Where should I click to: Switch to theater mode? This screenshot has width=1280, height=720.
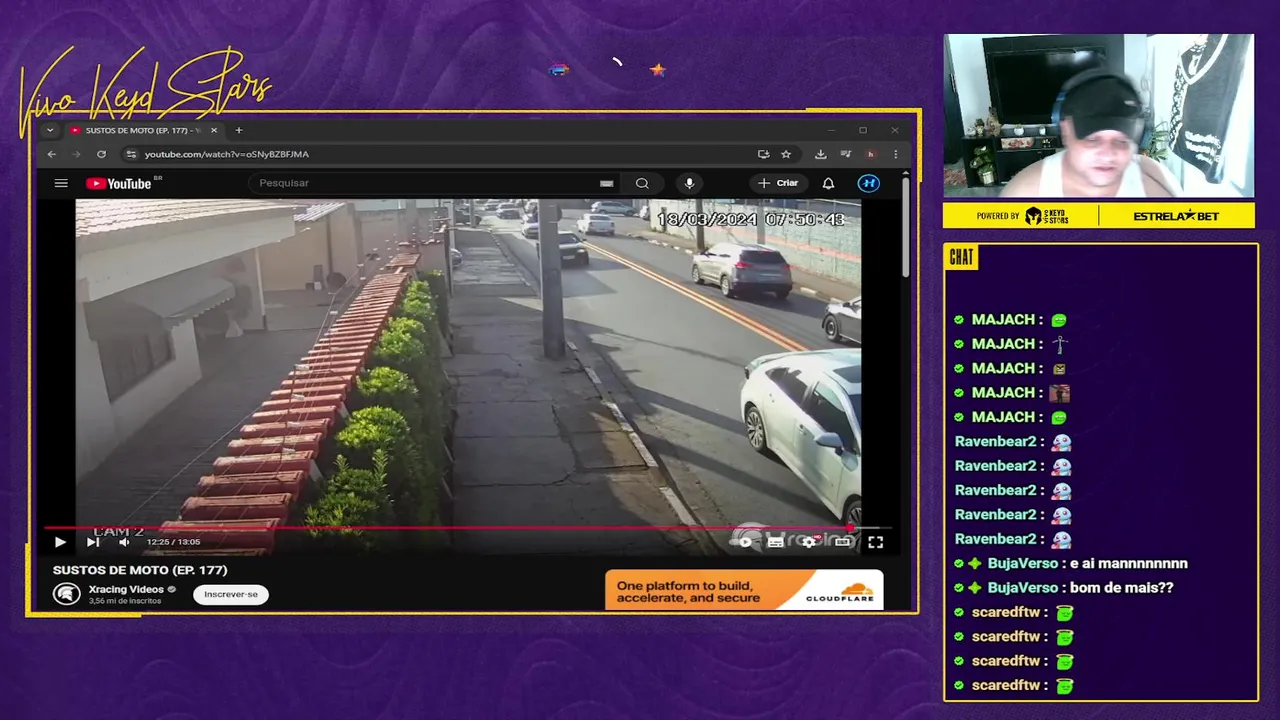pyautogui.click(x=843, y=542)
